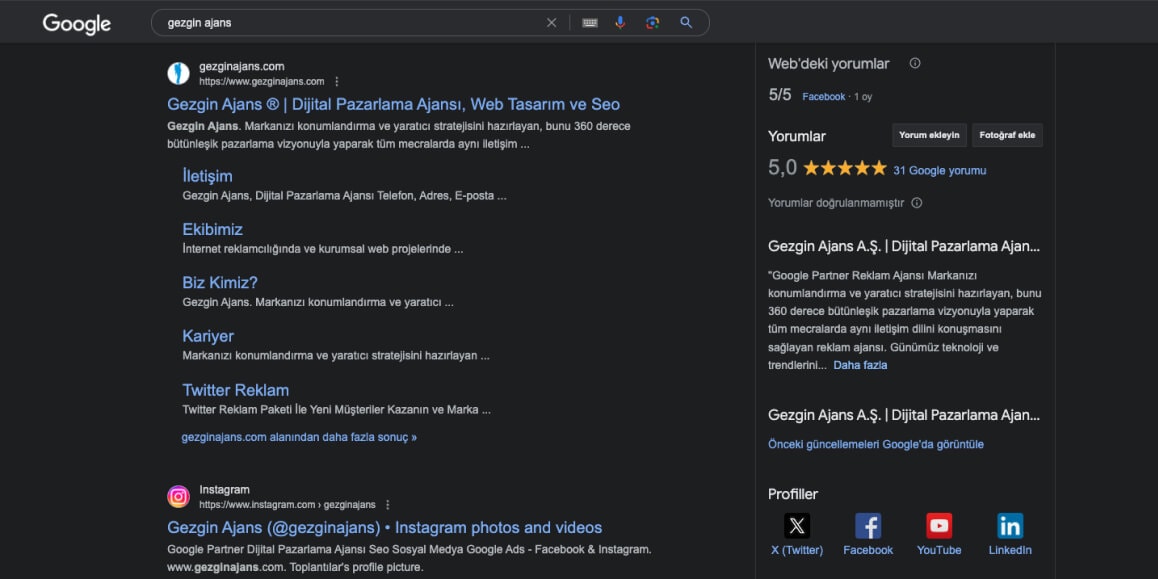Show info about Web'deki yorumlar

point(915,64)
